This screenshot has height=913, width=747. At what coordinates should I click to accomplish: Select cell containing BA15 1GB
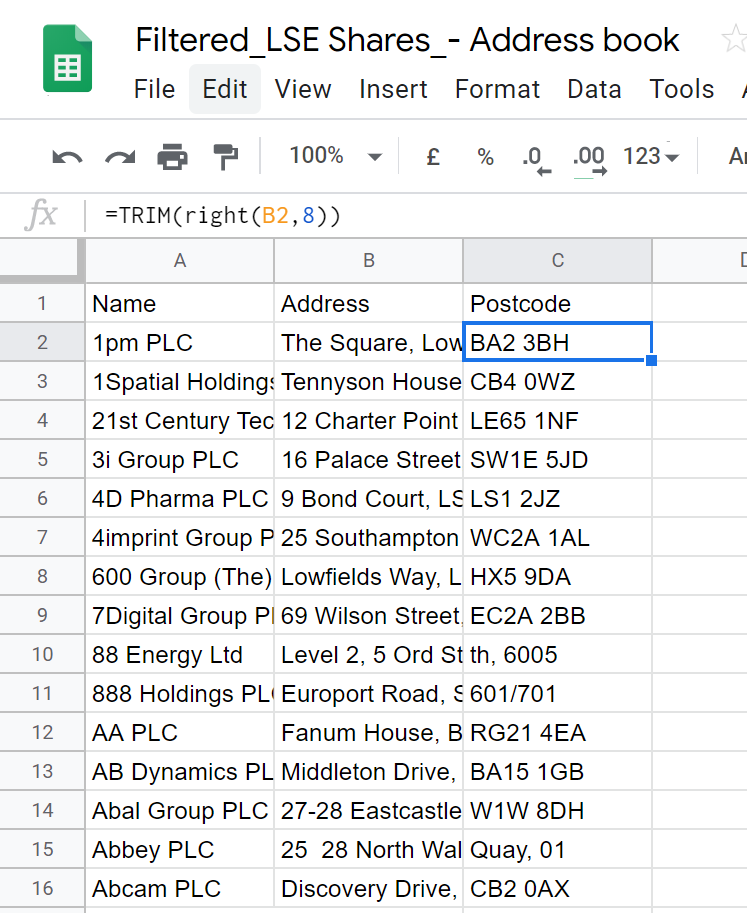click(558, 772)
